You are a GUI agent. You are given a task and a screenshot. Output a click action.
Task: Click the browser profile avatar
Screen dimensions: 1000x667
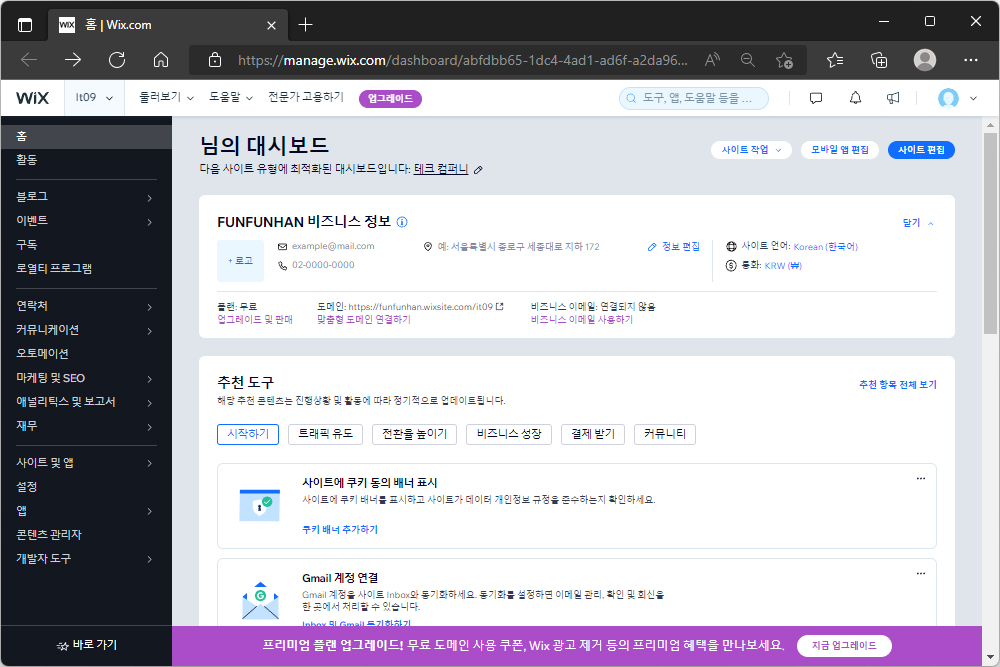point(925,60)
